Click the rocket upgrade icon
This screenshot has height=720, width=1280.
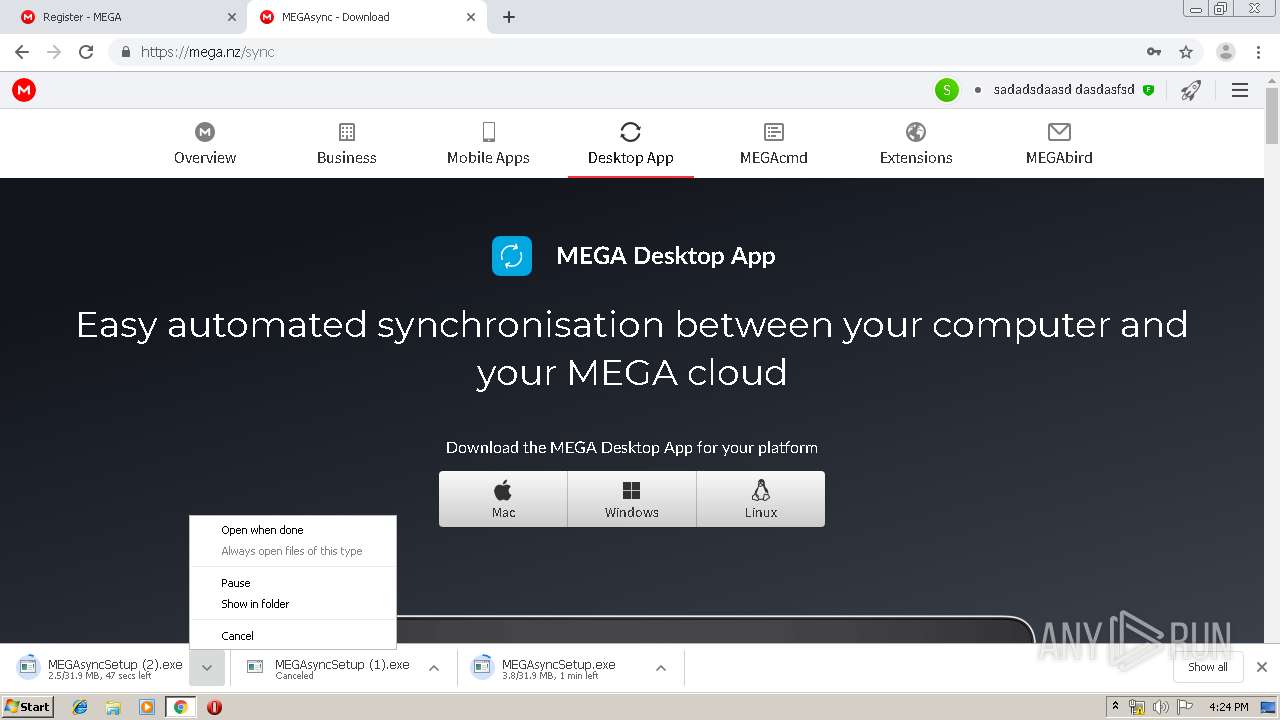[x=1190, y=90]
